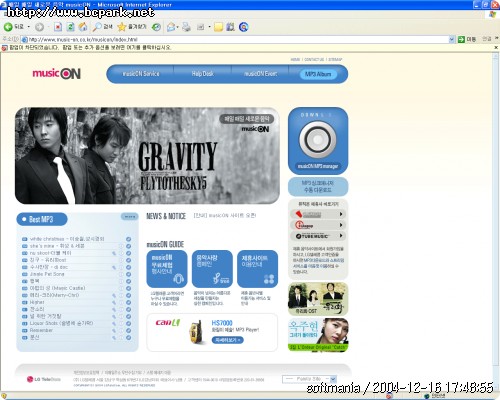Viewport: 500px width, 400px height.
Task: Click the SITEMAP link at page top
Action: click(335, 59)
